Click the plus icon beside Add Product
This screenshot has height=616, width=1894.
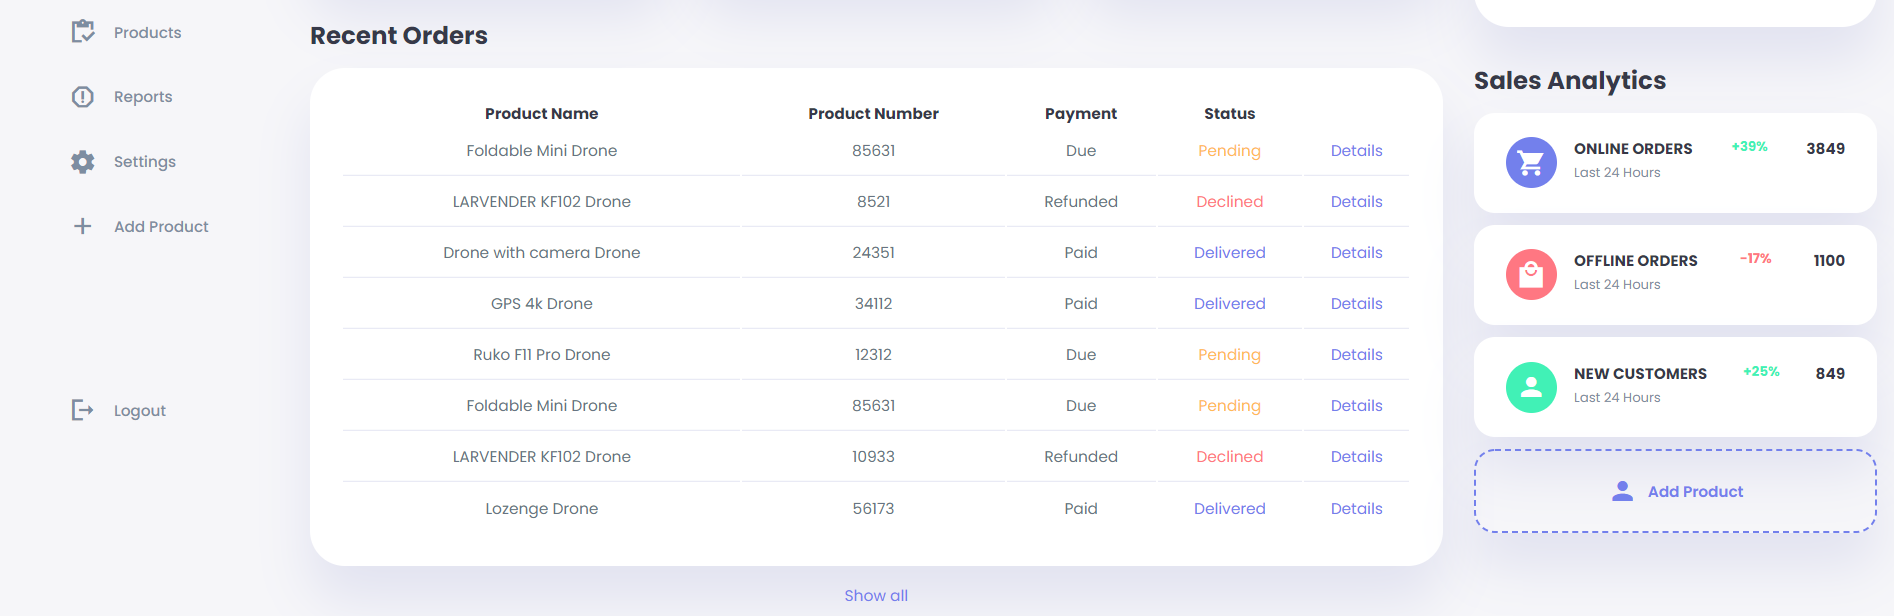click(x=83, y=226)
